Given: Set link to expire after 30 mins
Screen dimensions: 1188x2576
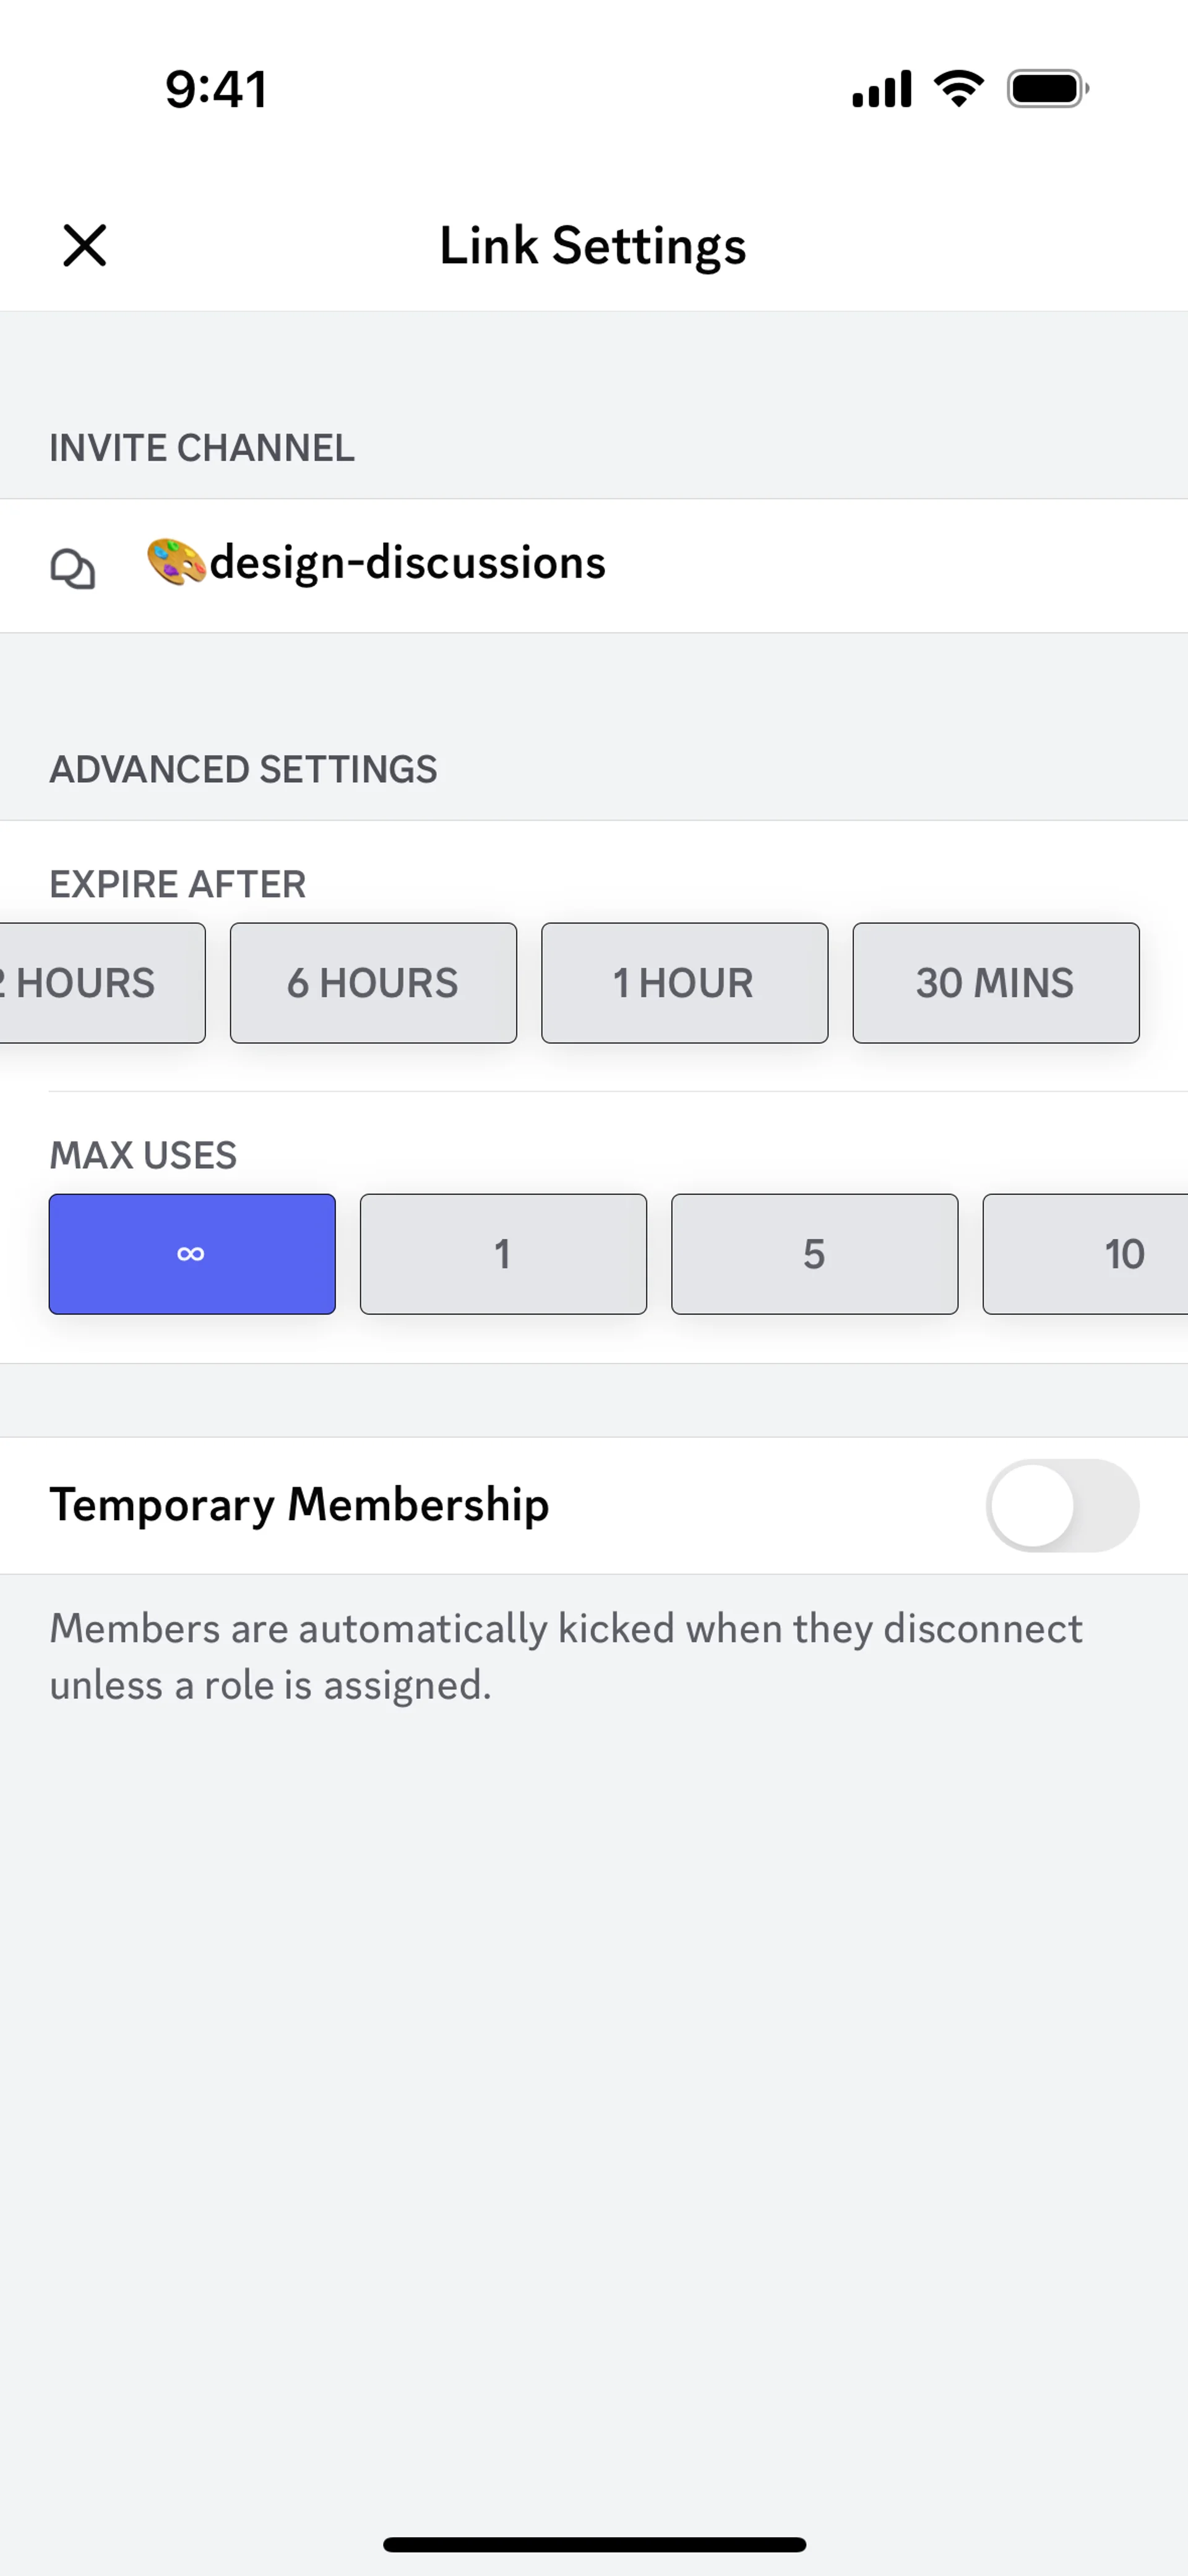Looking at the screenshot, I should tap(995, 982).
